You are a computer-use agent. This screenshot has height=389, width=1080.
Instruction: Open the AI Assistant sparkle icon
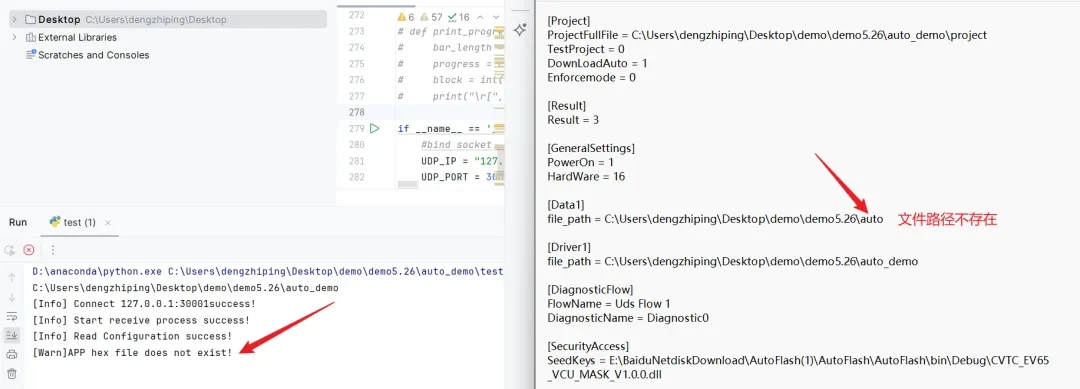(520, 30)
